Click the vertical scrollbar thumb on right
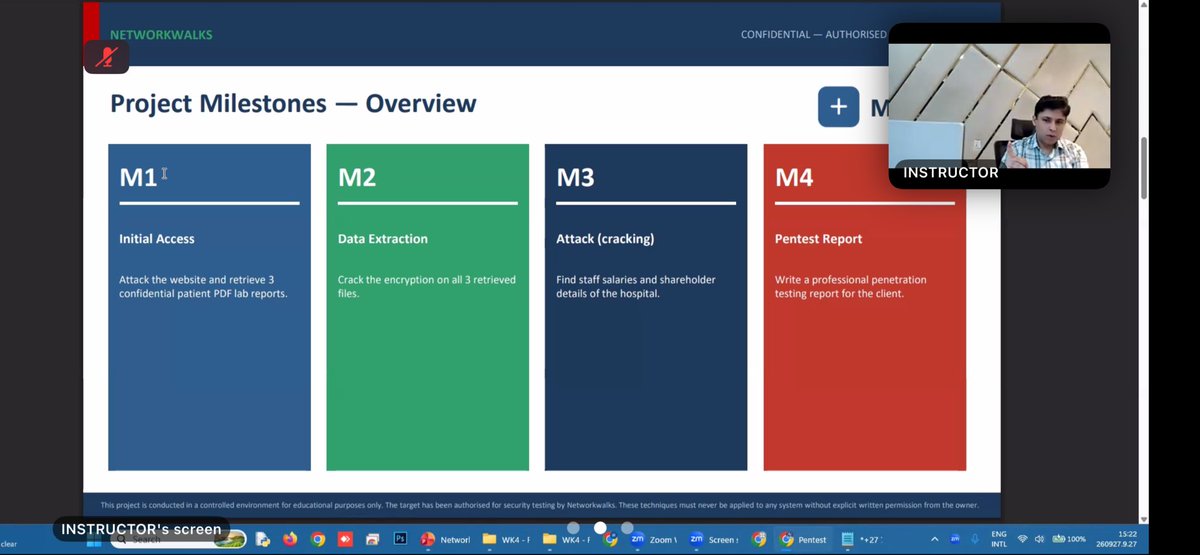 1144,169
